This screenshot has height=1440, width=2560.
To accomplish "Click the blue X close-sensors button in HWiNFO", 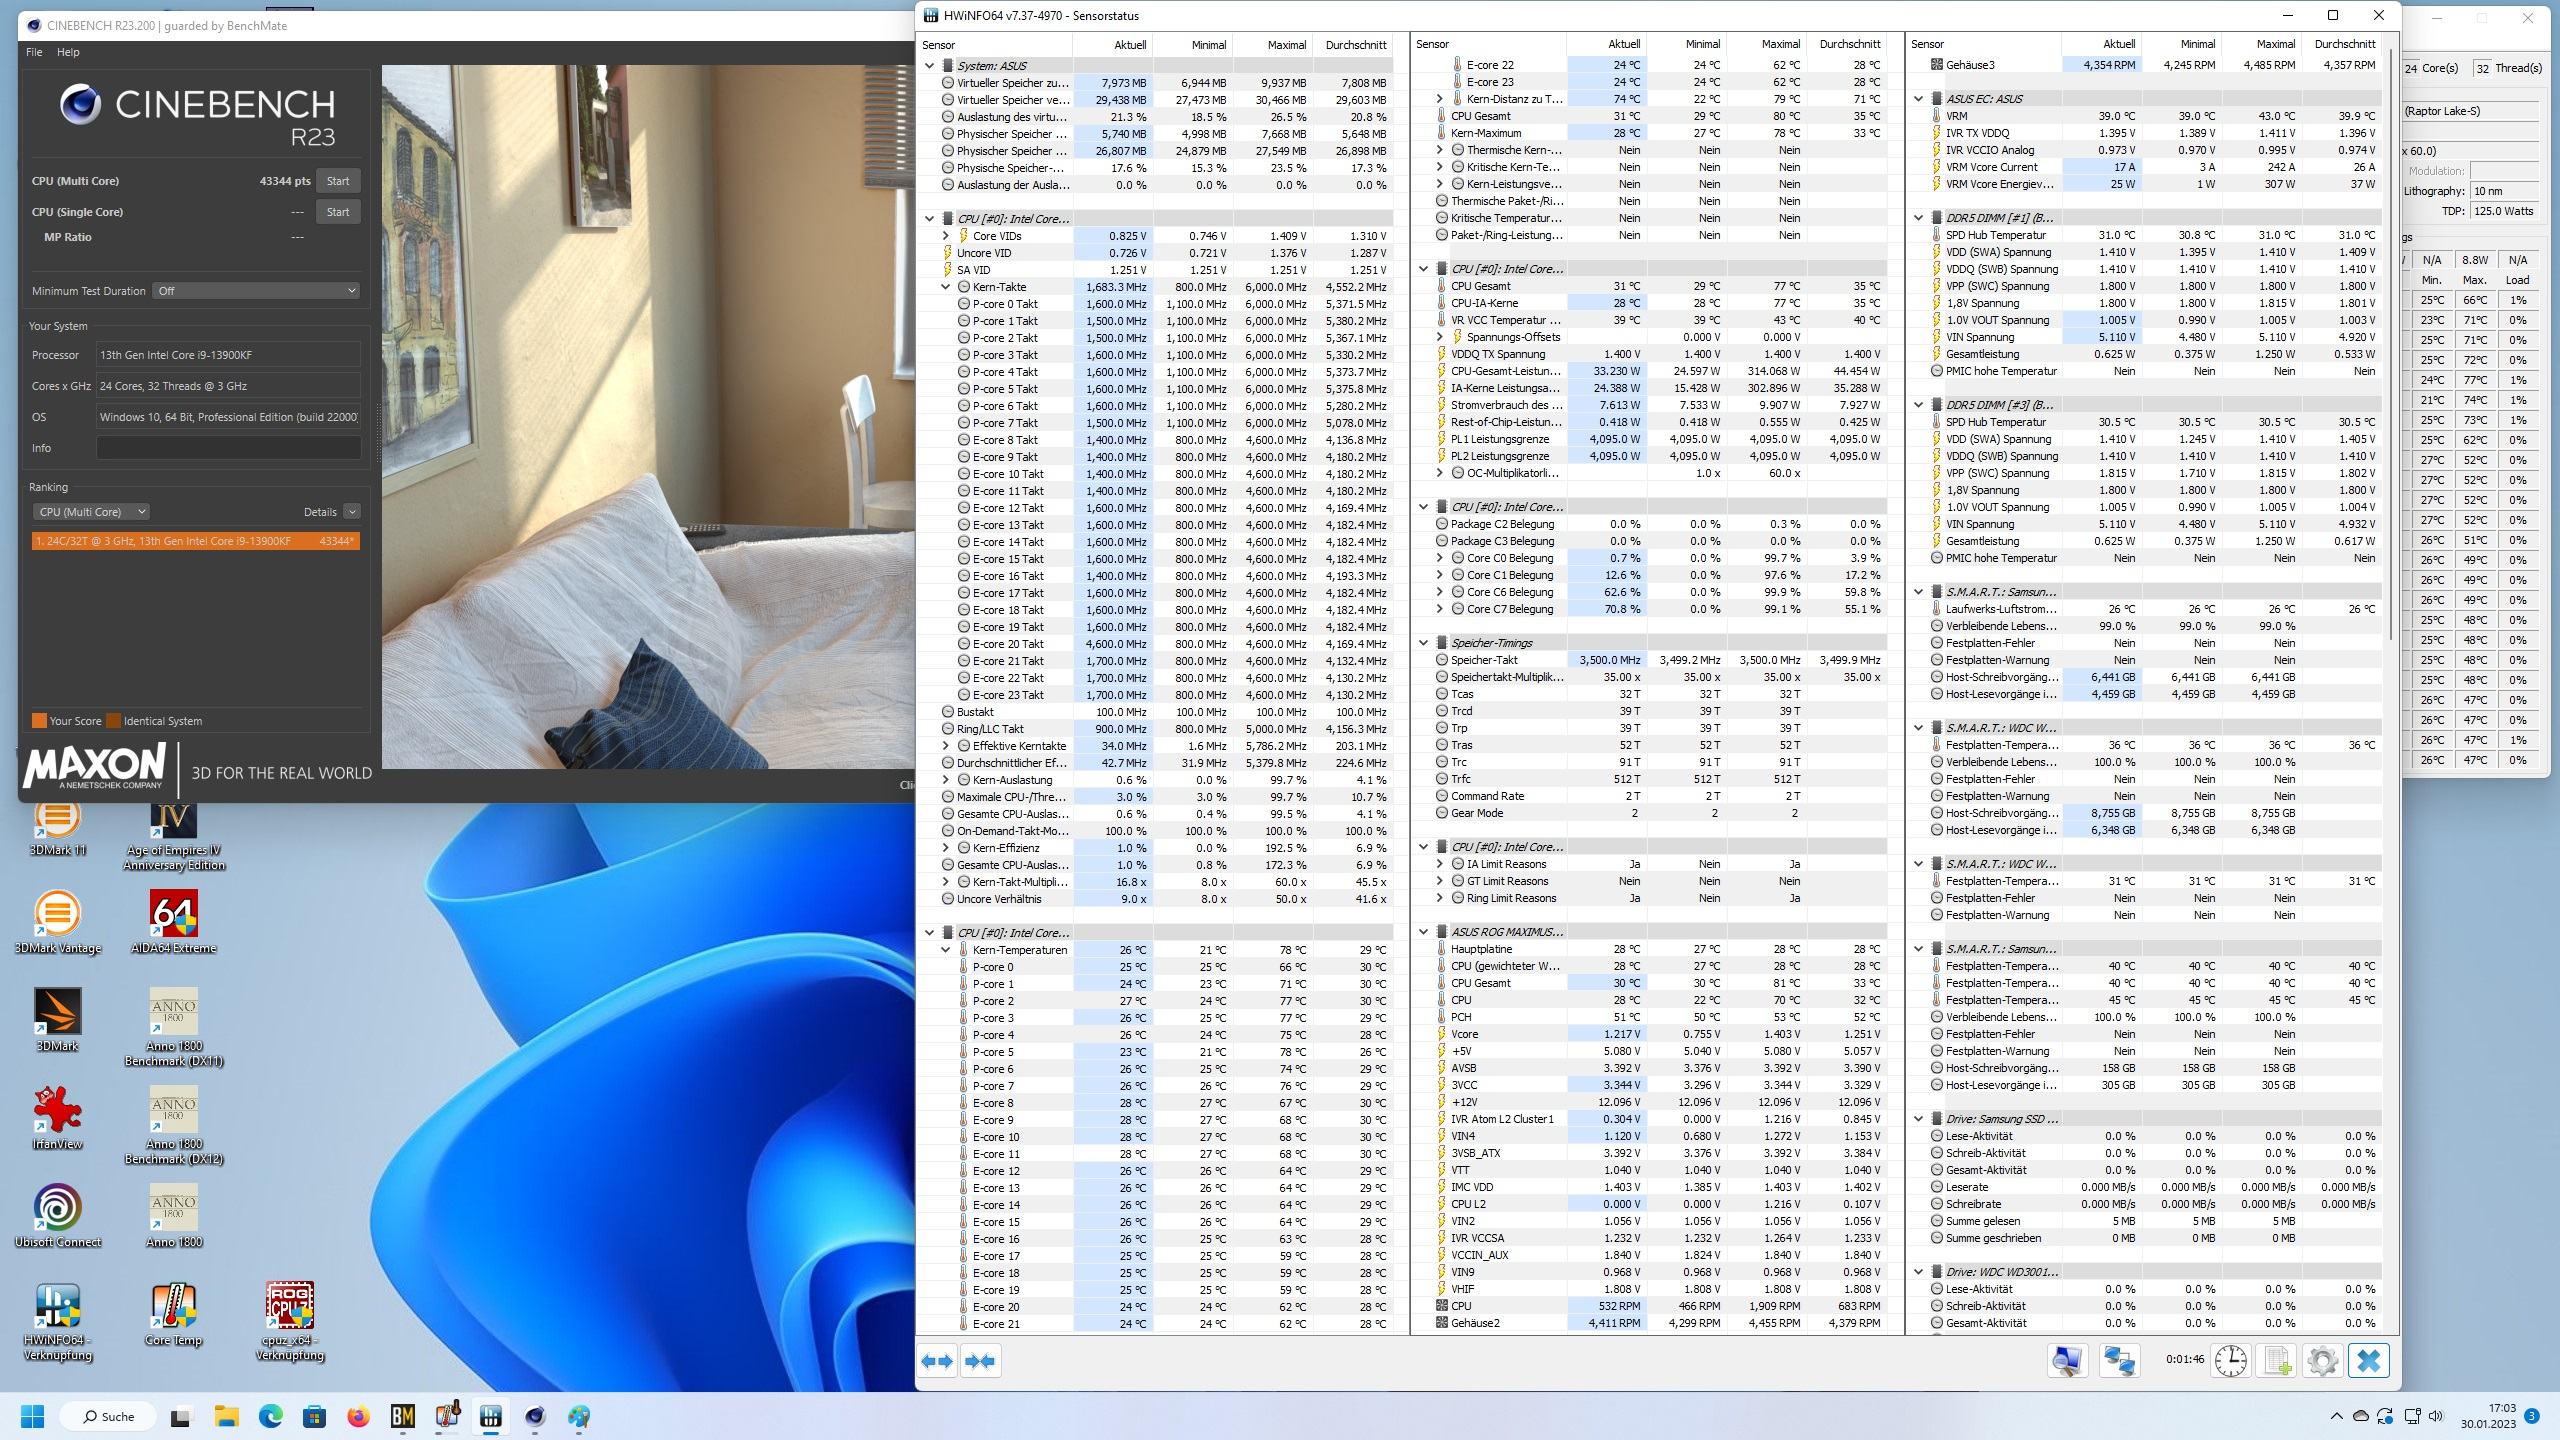I will (x=2368, y=1361).
